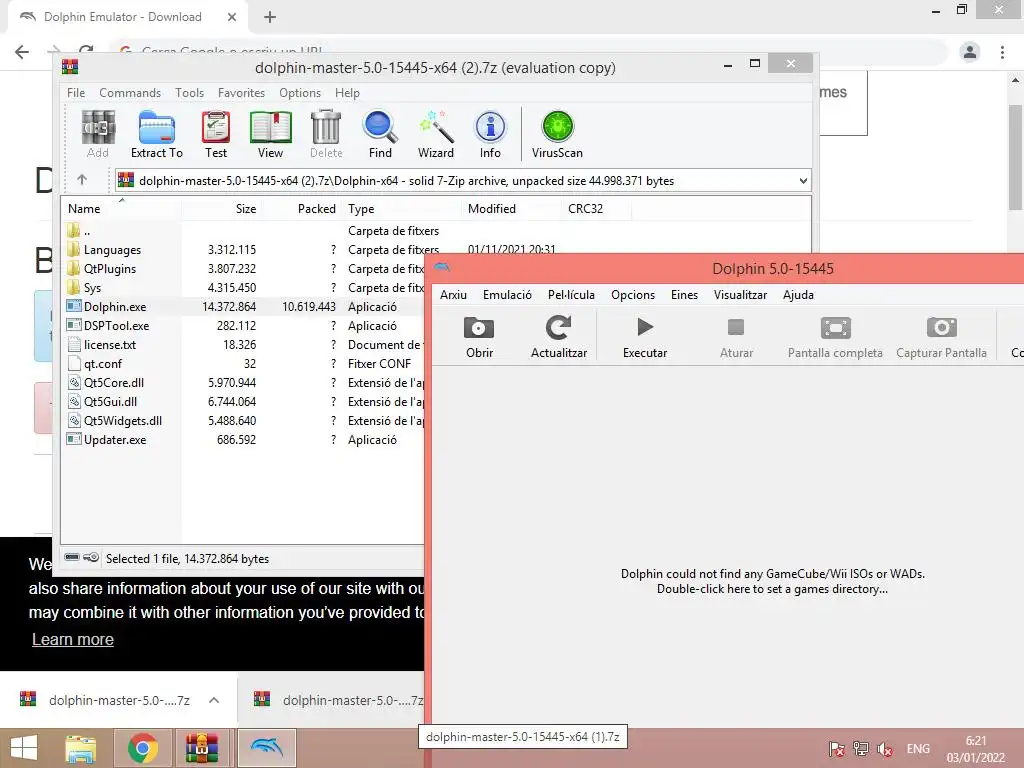The image size is (1024, 768).
Task: Click the Add icon in WinRAR
Action: 98,135
